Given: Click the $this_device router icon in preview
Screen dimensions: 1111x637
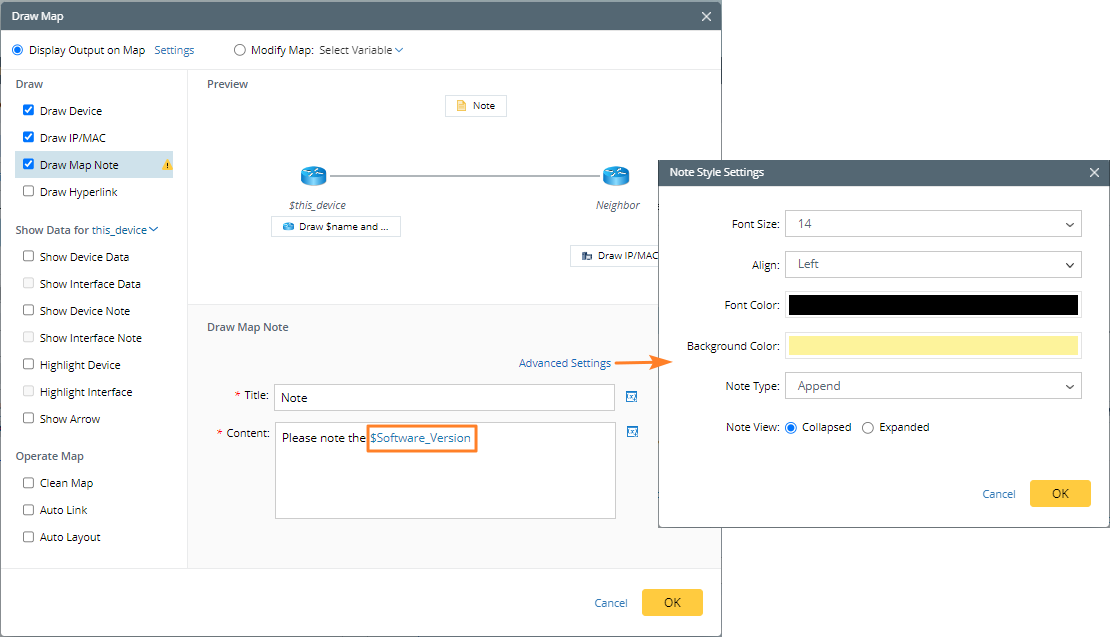Looking at the screenshot, I should click(x=313, y=175).
